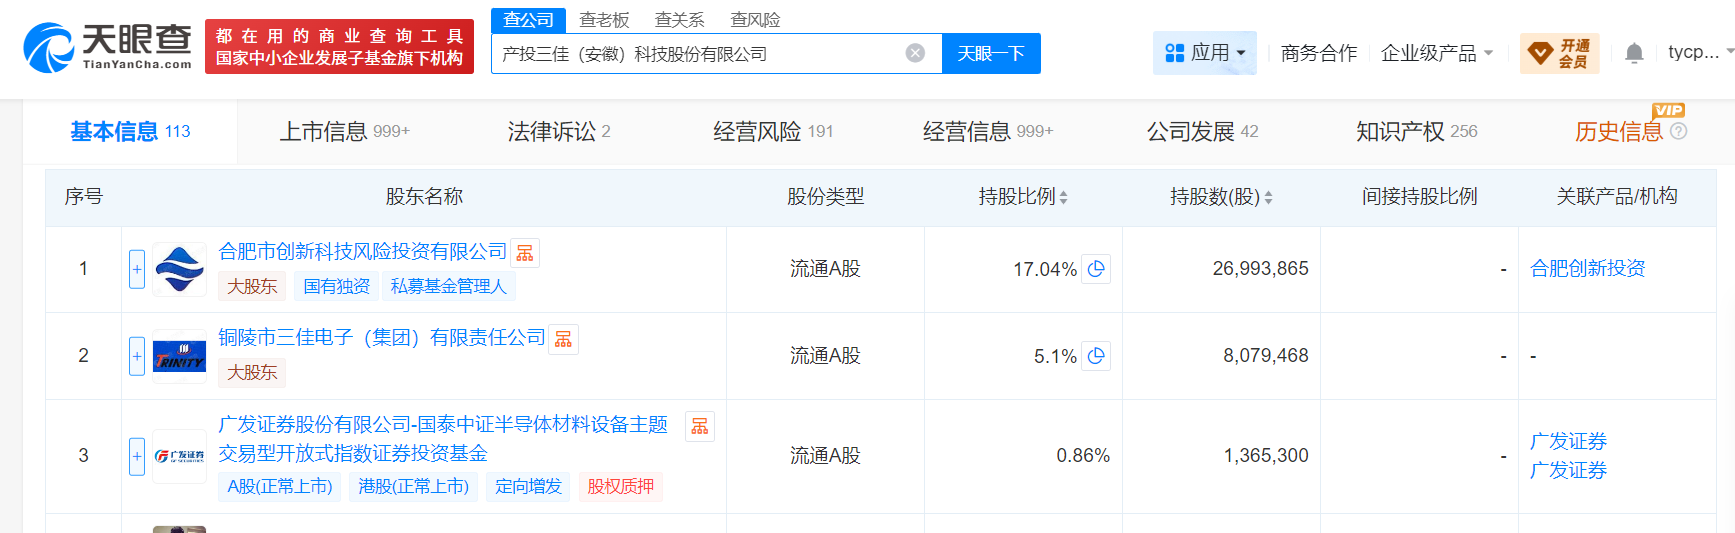This screenshot has height=533, width=1735.
Task: Click the 国有独资 tag
Action: click(x=337, y=286)
